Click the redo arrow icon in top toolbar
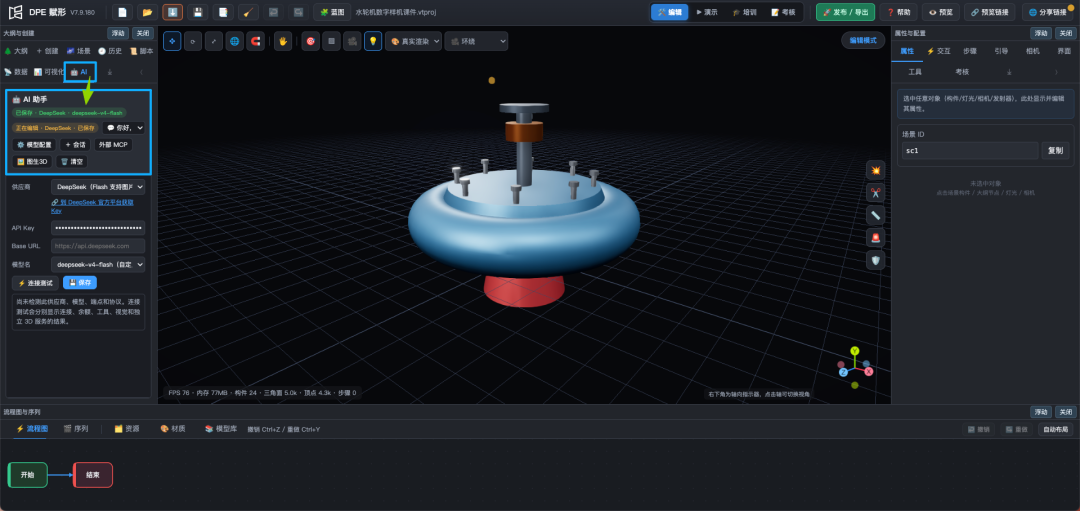Screen dimensions: 1080x511 (x=298, y=12)
